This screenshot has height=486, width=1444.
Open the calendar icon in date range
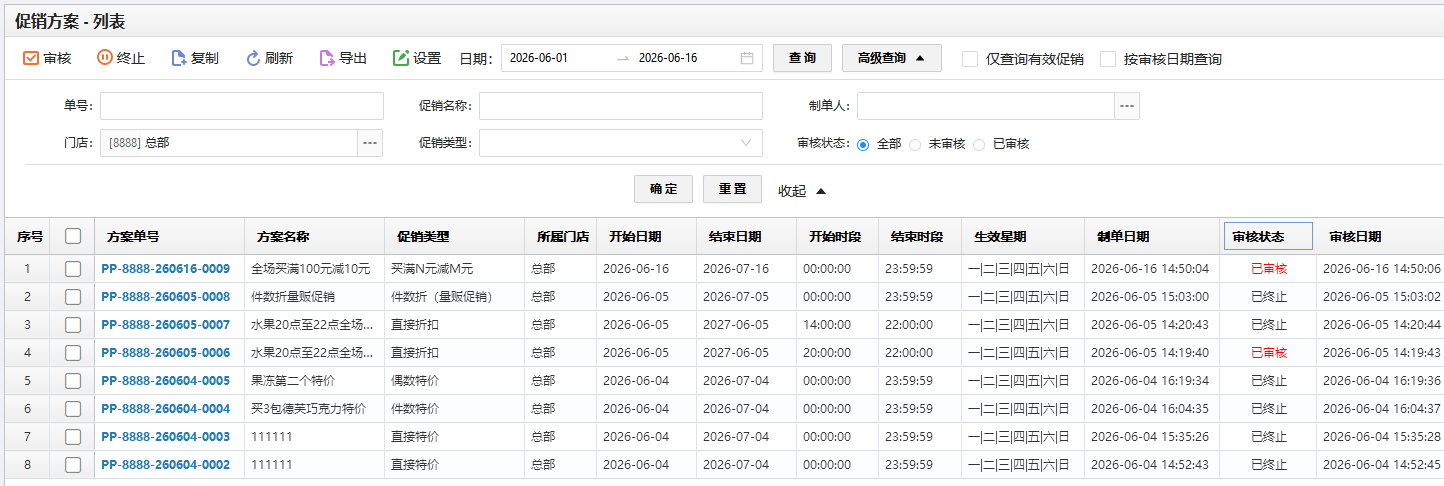(x=747, y=58)
